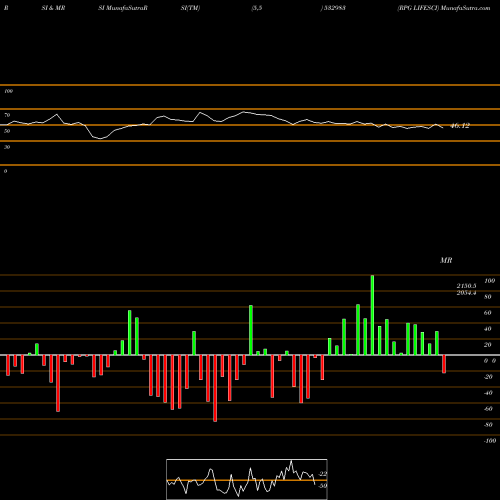Click the 2054.4 price value
This screenshot has width=500, height=500.
pyautogui.click(x=466, y=293)
